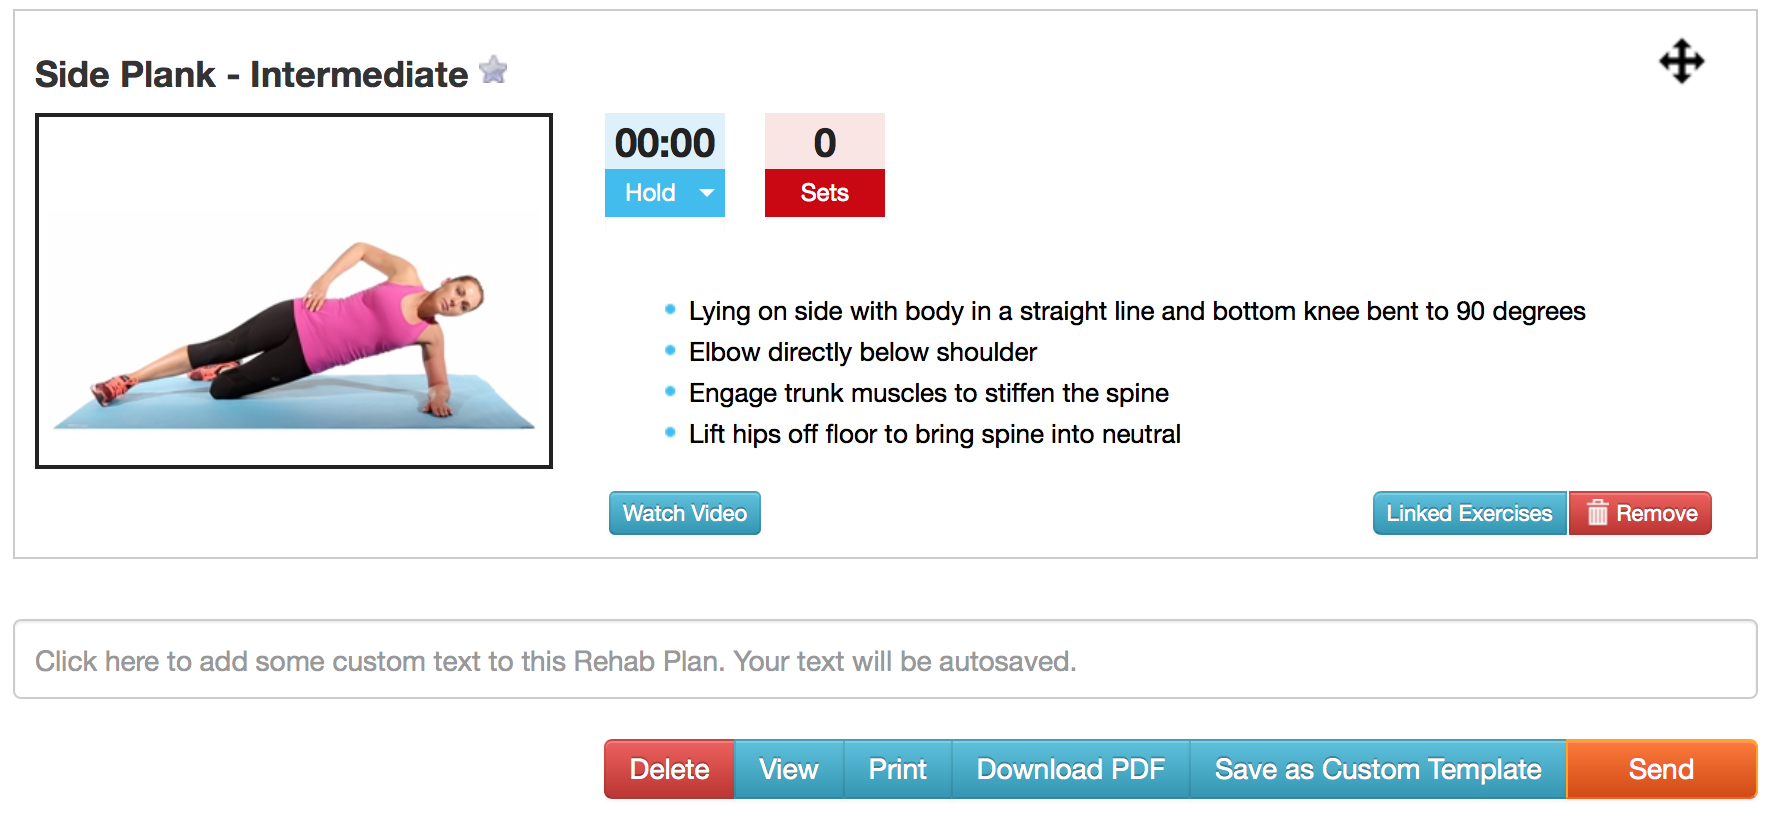Click the trash icon to remove exercise

1598,513
